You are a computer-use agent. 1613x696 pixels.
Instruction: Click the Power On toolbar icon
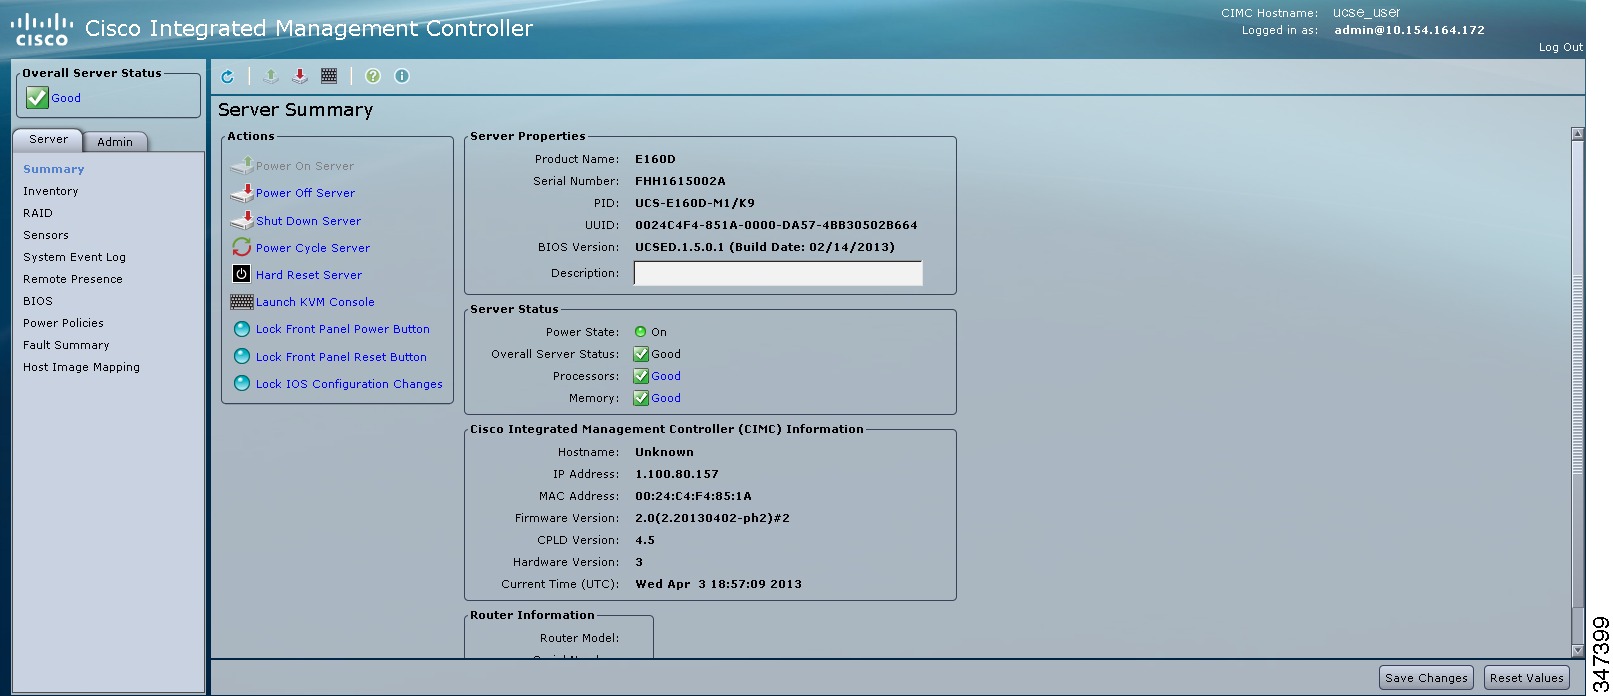coord(271,76)
